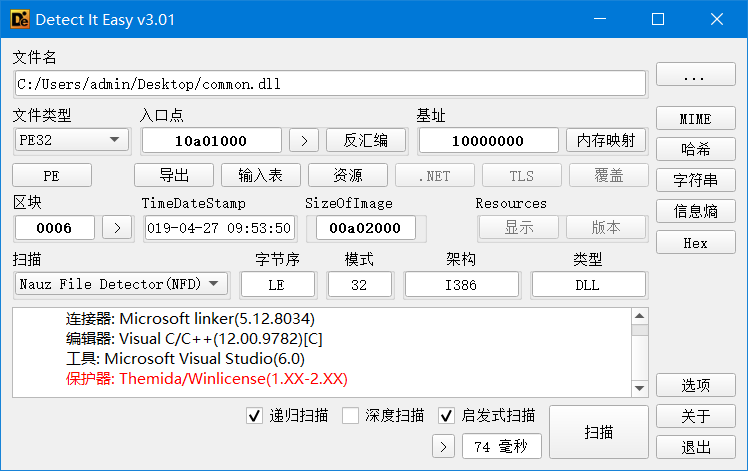The height and width of the screenshot is (471, 748).
Task: Open the 哈希 hash dialog
Action: point(696,149)
